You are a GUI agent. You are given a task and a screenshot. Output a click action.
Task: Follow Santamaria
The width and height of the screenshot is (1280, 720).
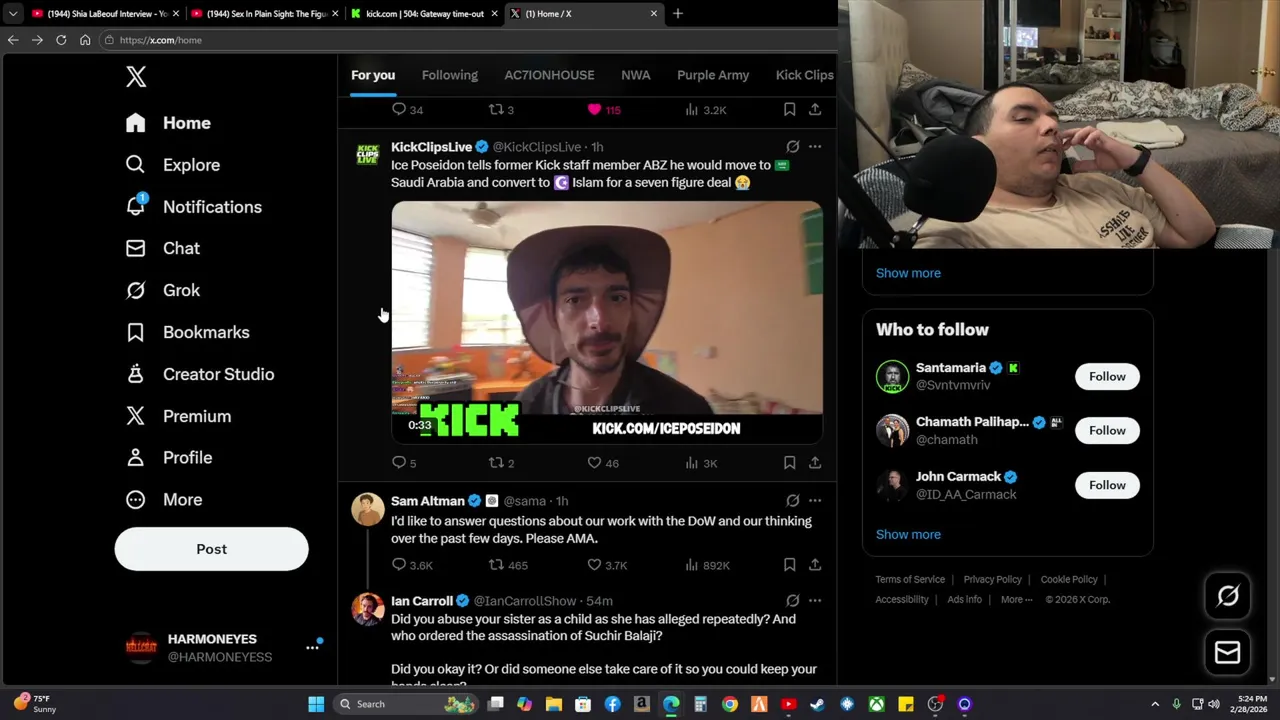click(1107, 376)
